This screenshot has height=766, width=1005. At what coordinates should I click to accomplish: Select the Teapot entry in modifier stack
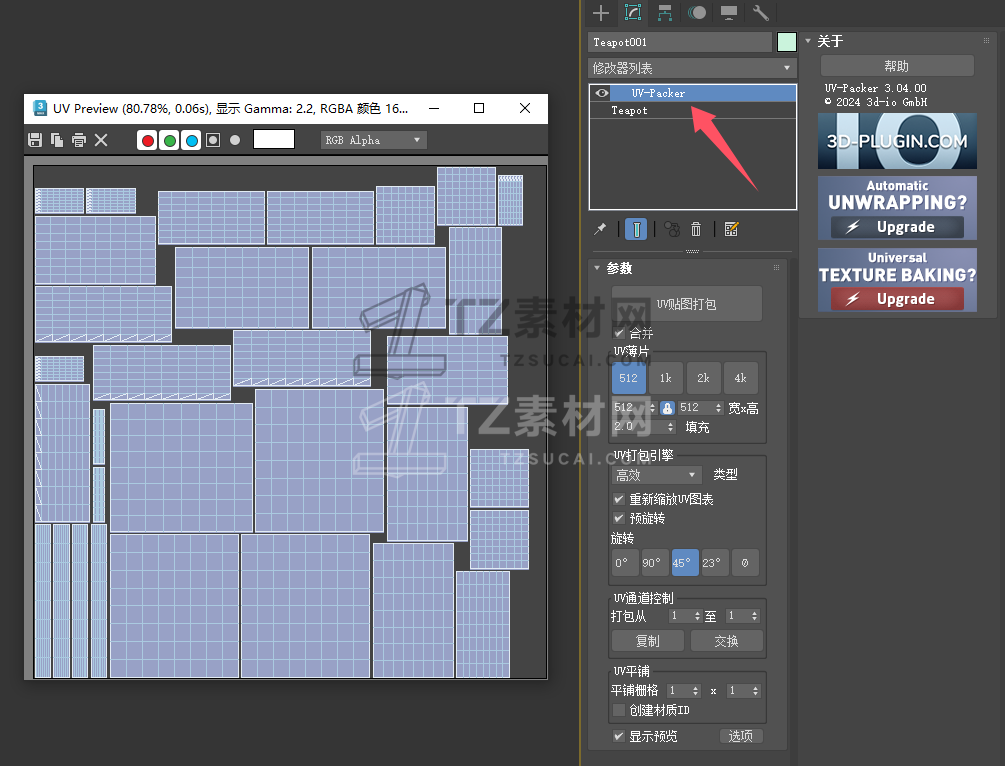pos(630,111)
